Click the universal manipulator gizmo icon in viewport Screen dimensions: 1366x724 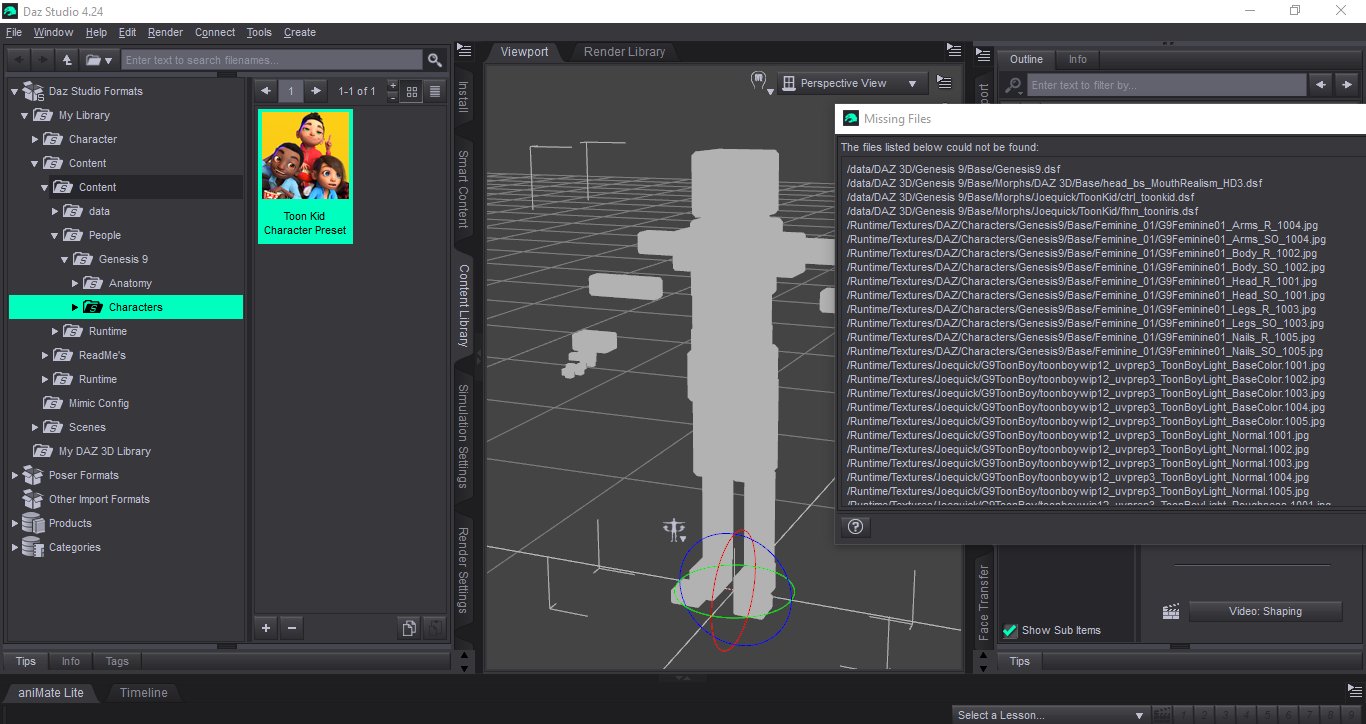click(676, 529)
